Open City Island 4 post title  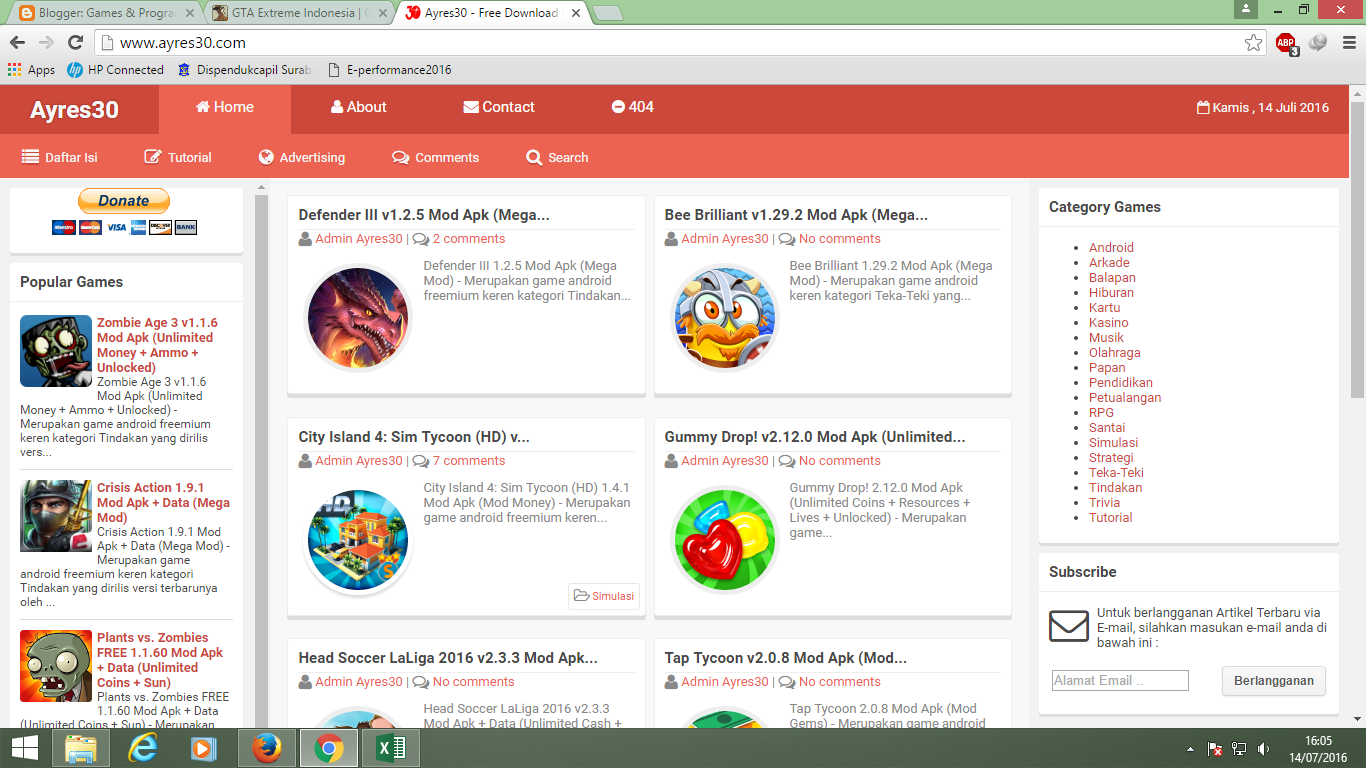click(x=414, y=437)
